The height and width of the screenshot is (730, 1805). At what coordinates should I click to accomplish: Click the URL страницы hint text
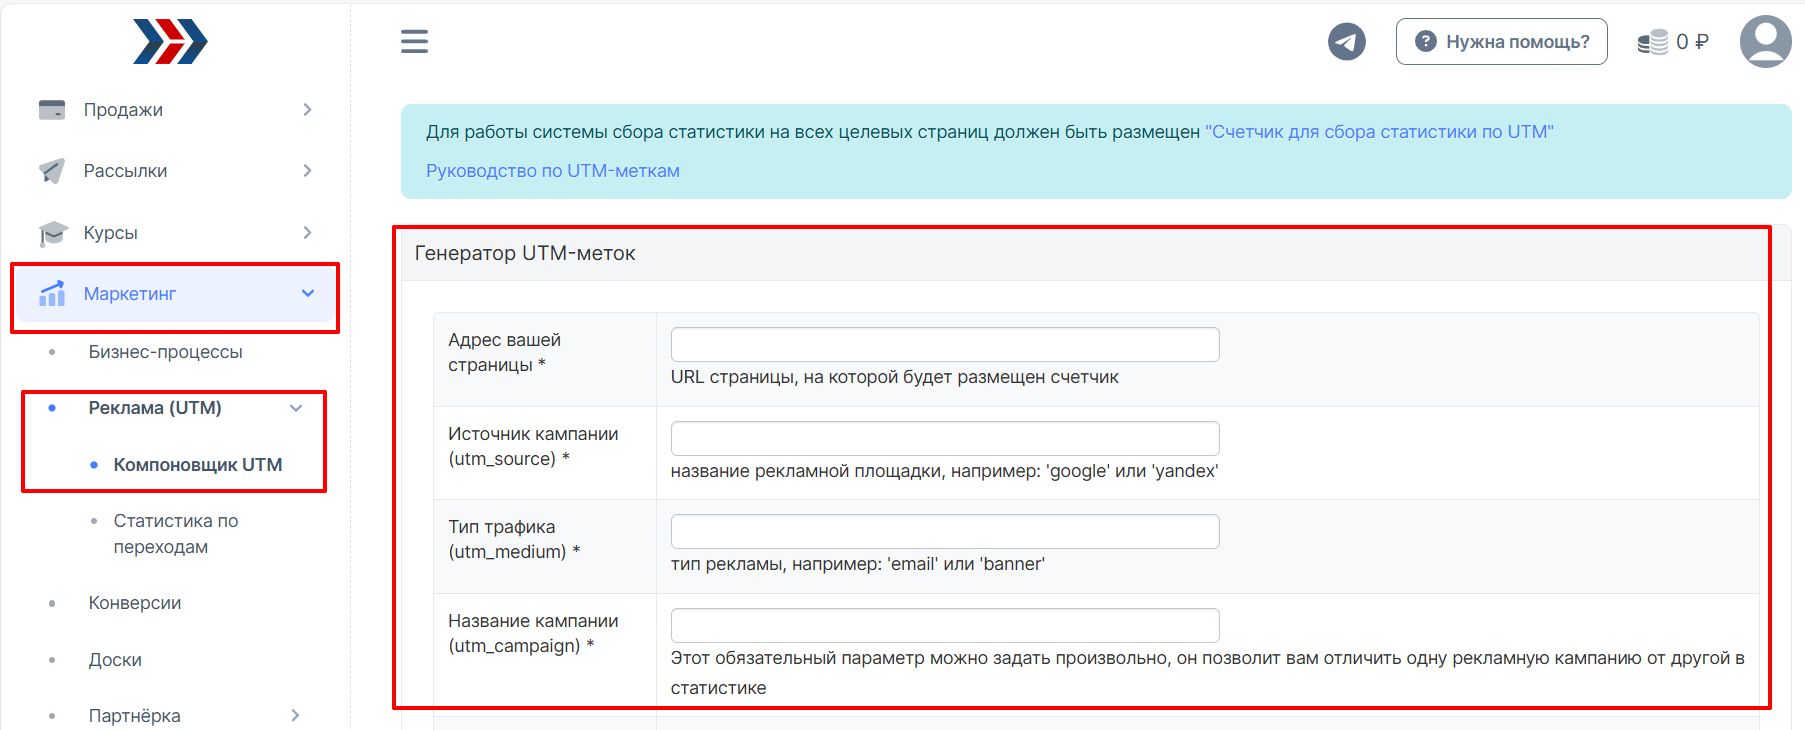tap(894, 377)
